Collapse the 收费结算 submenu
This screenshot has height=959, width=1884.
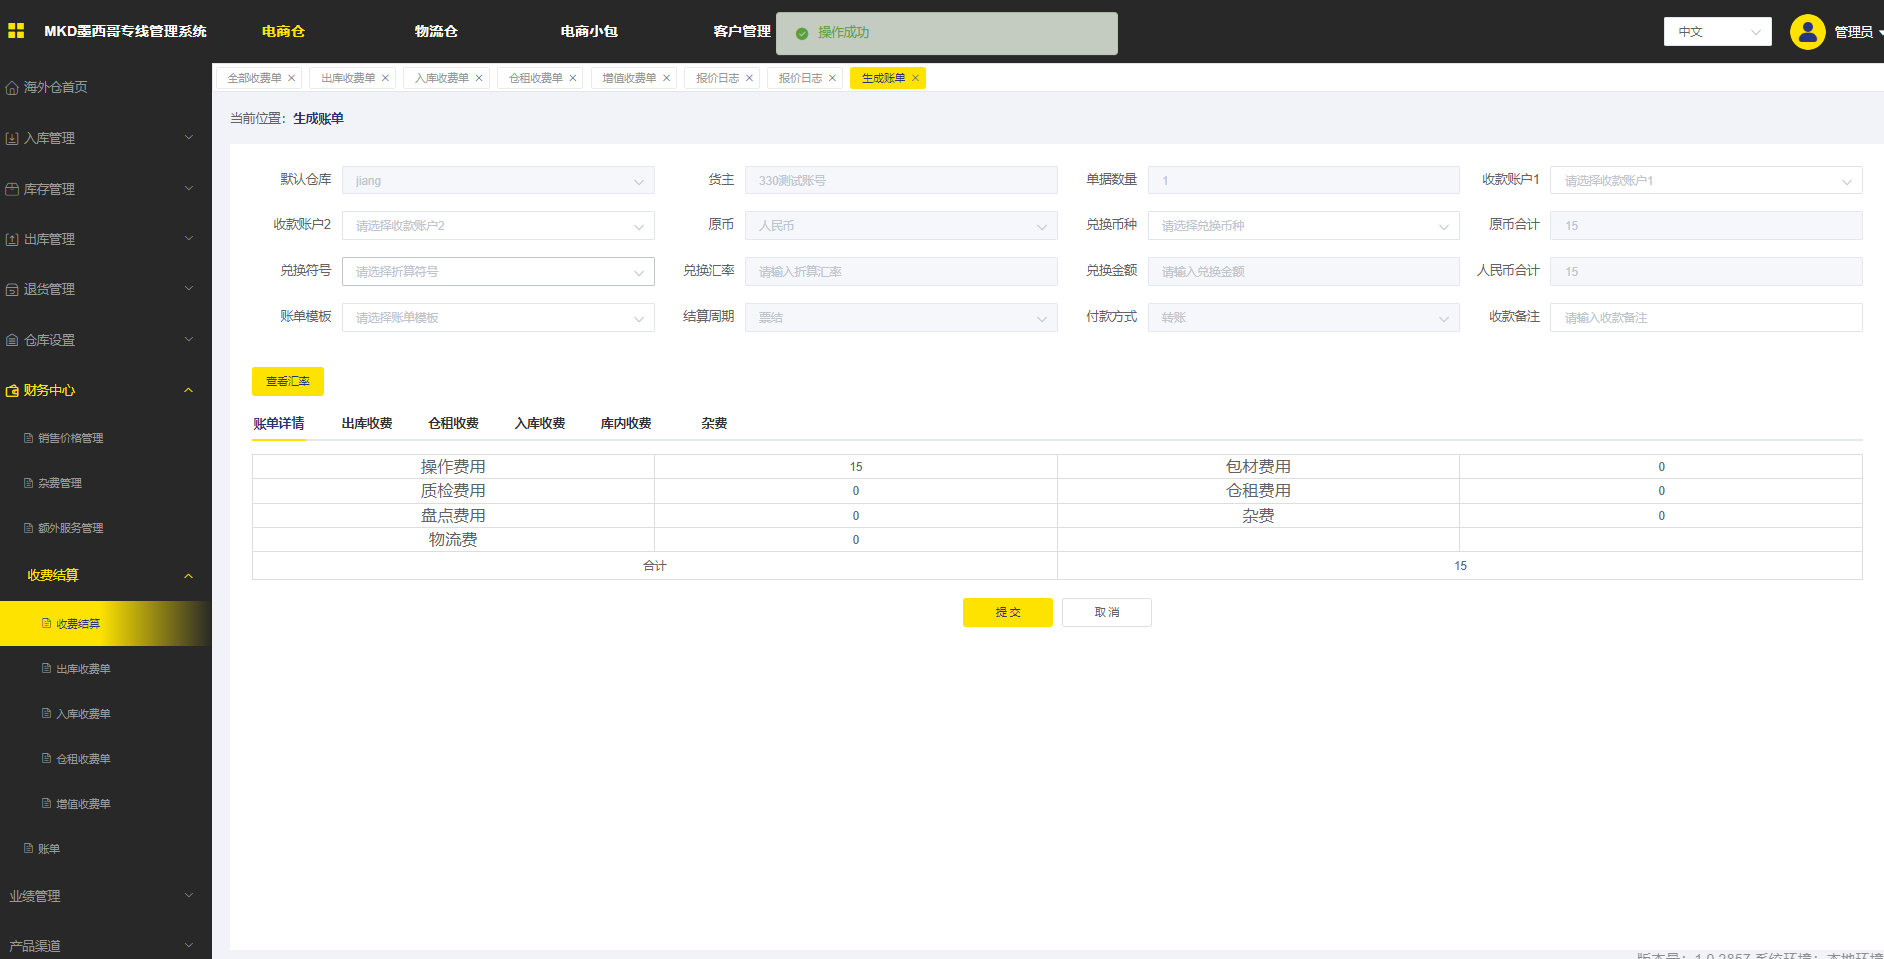188,576
